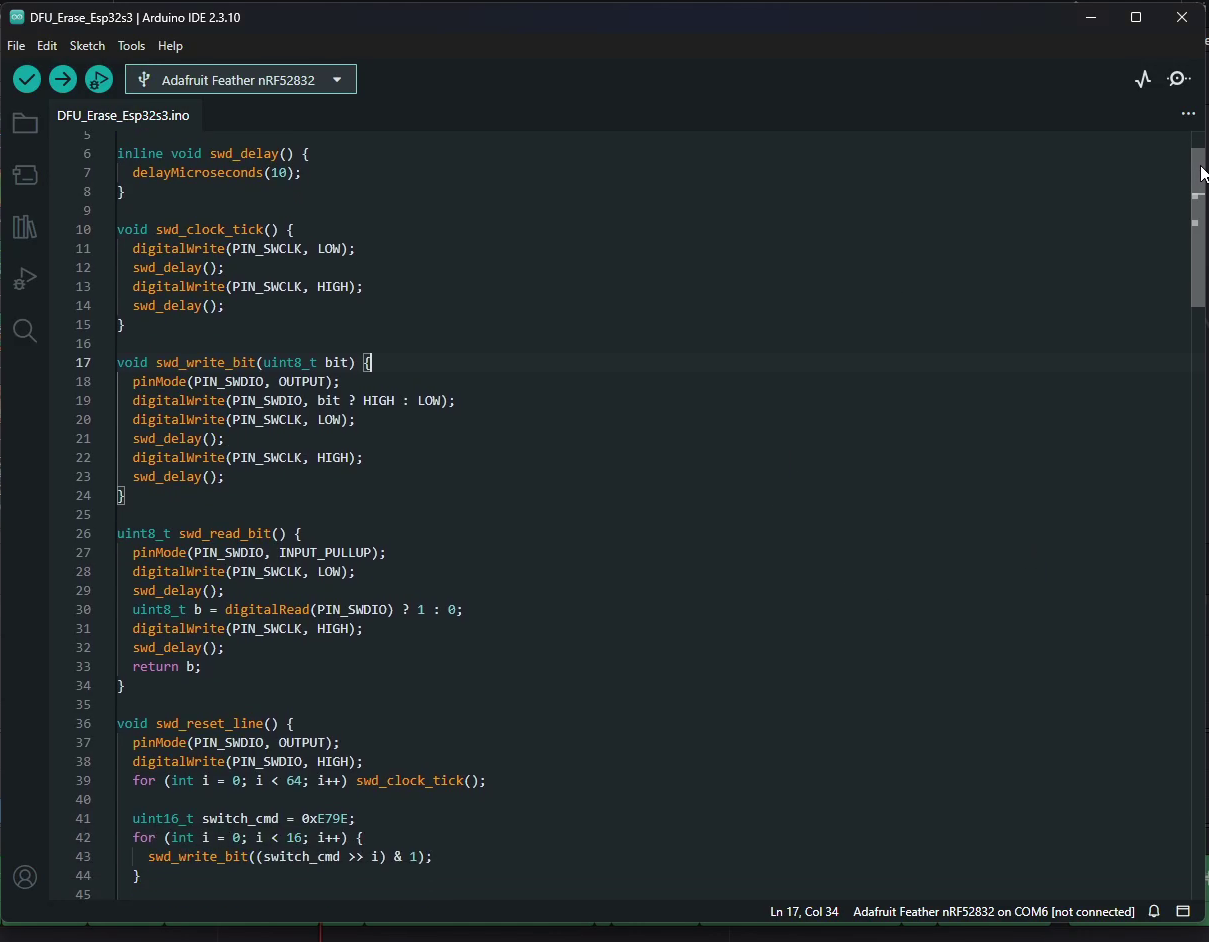The height and width of the screenshot is (942, 1209).
Task: Open notifications bell in status bar
Action: 1154,912
